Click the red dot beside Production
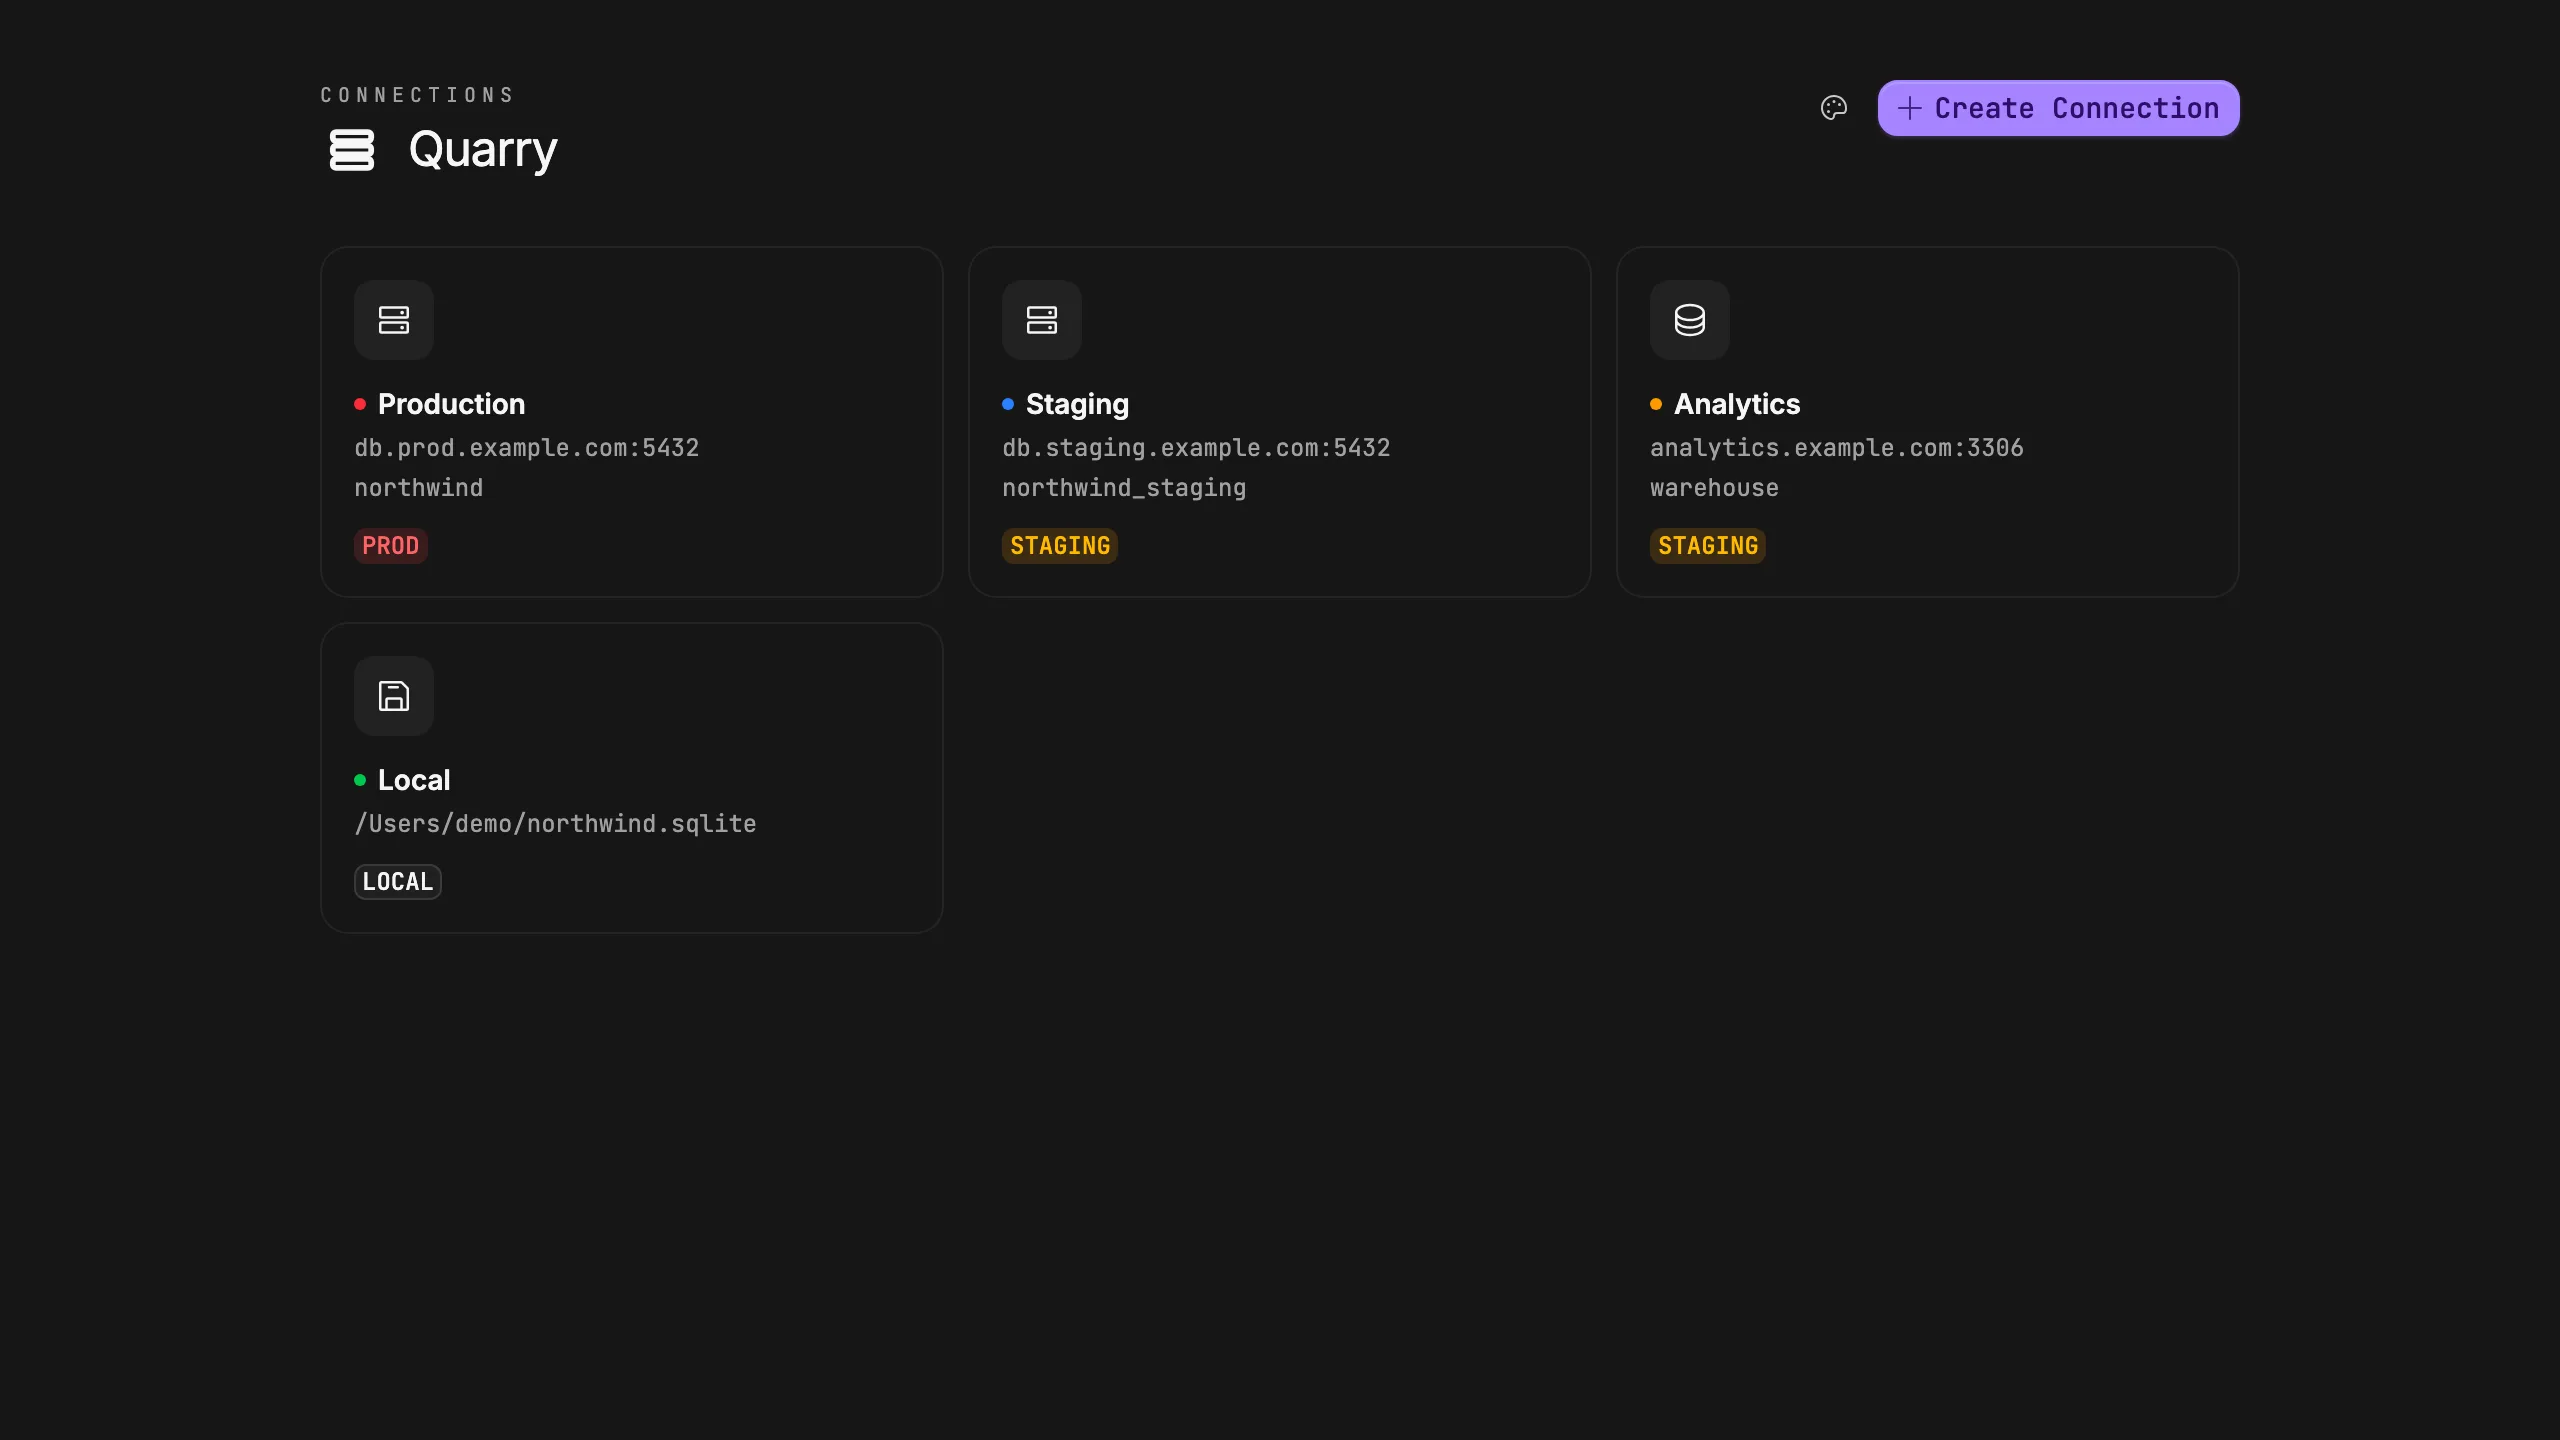Viewport: 2560px width, 1440px height. [x=360, y=404]
